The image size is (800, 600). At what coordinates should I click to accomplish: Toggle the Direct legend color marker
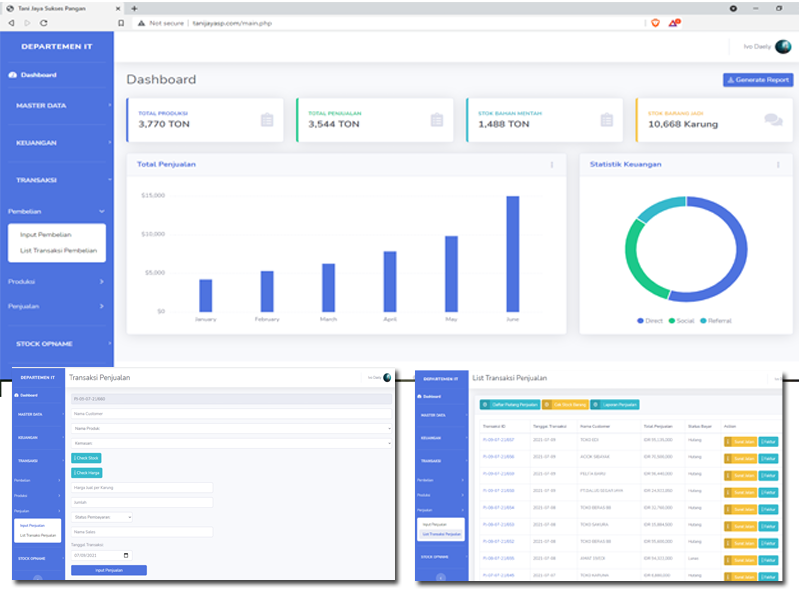tap(640, 321)
